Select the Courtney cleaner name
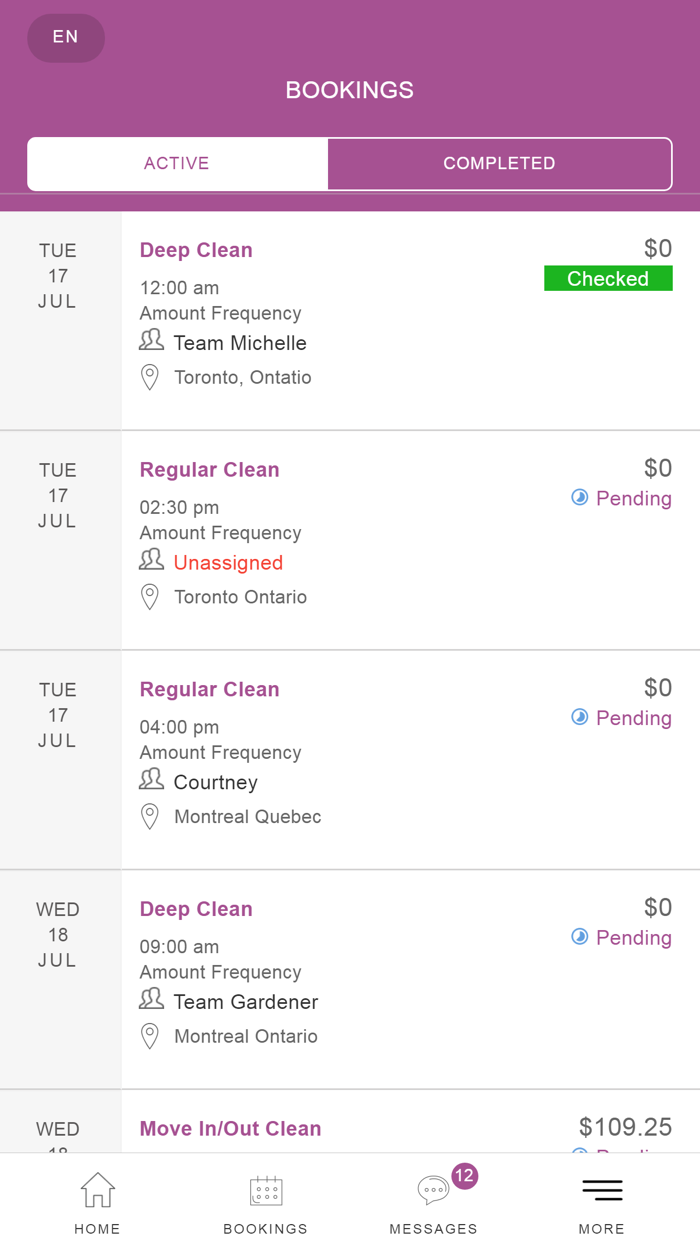This screenshot has width=700, height=1244. coord(216,783)
